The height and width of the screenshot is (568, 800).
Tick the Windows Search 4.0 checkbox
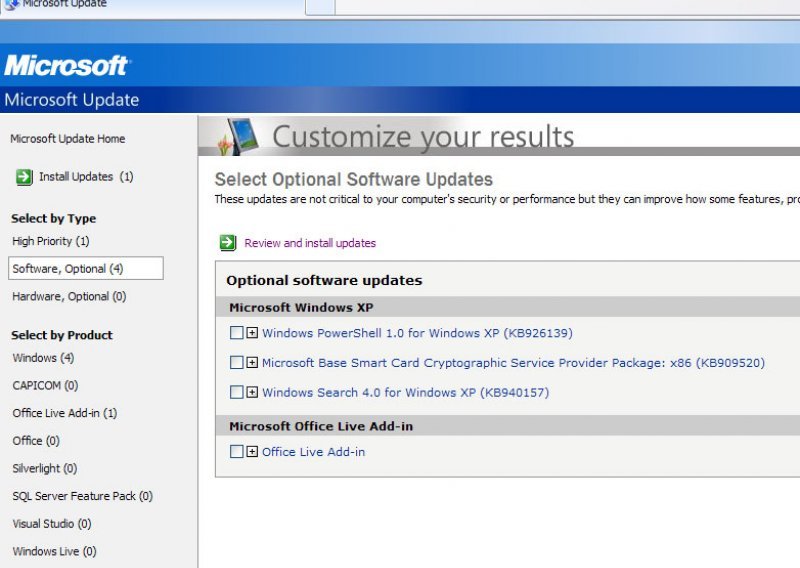coord(236,392)
